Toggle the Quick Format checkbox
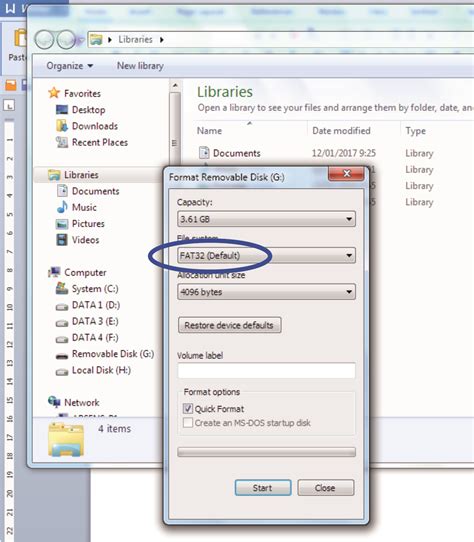This screenshot has height=542, width=474. click(x=188, y=409)
